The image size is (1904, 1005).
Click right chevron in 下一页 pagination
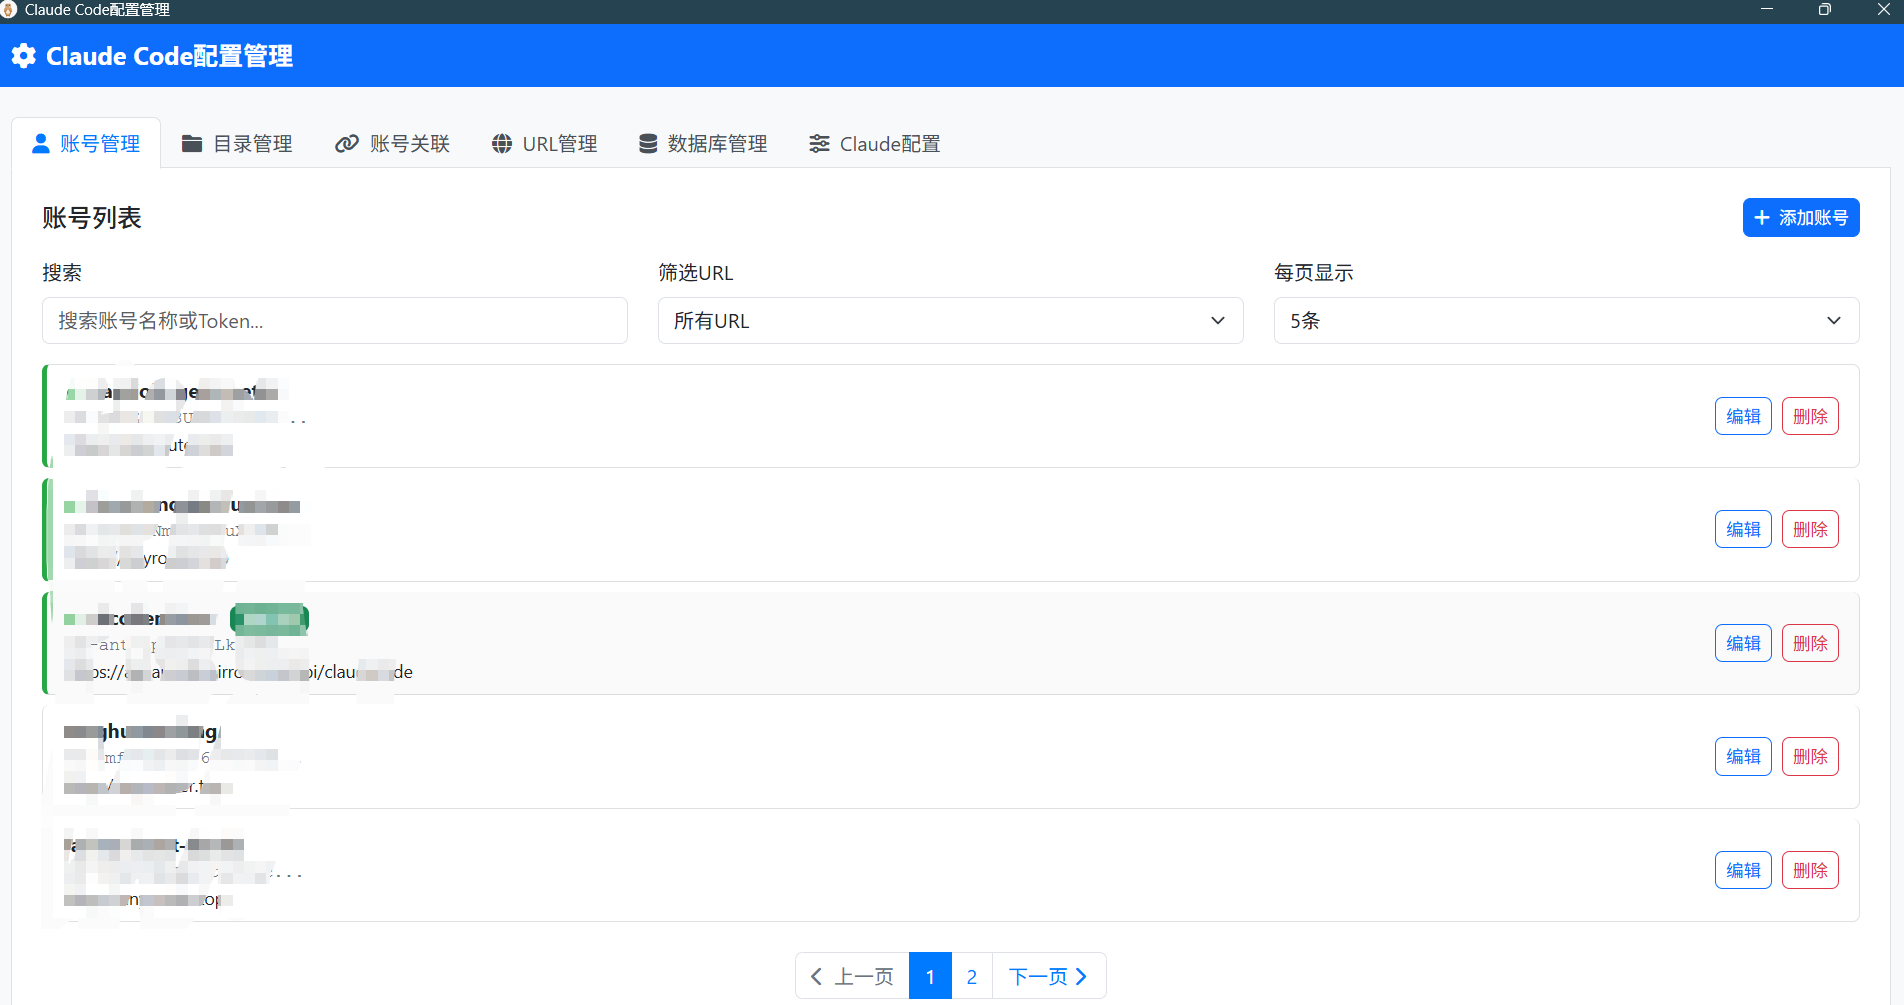click(1081, 976)
